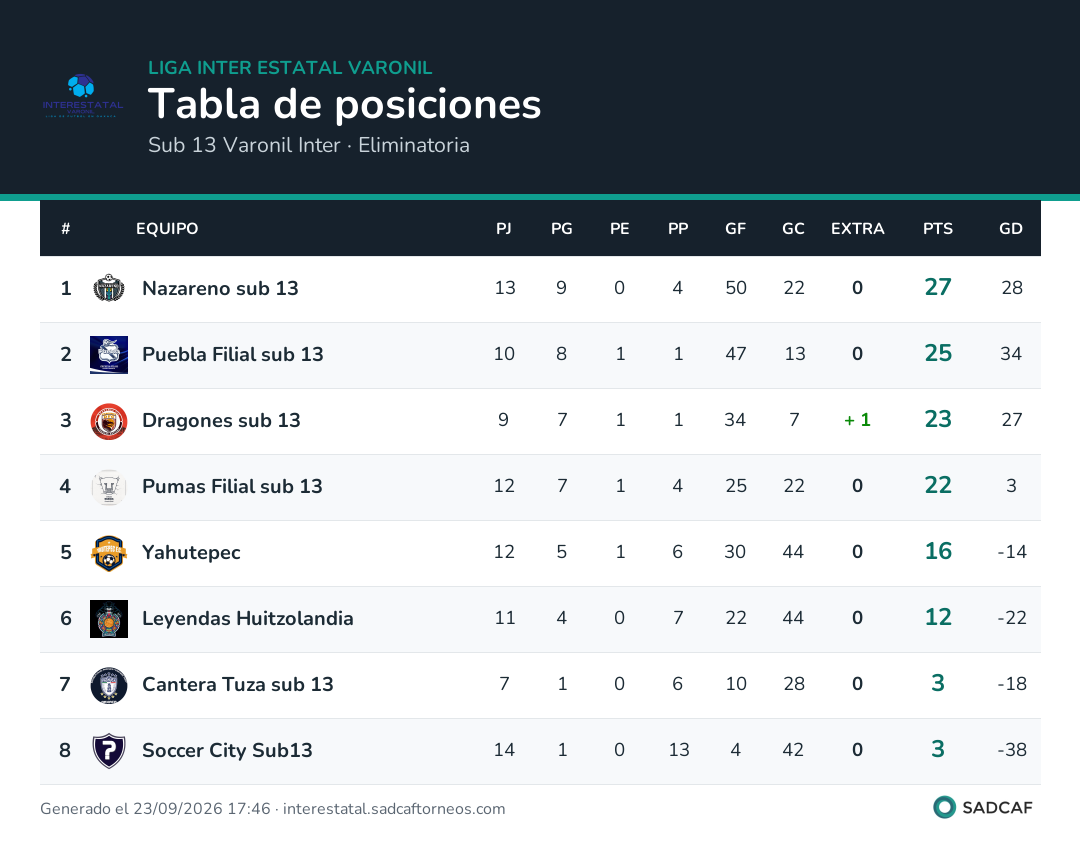The image size is (1080, 860).
Task: Click the interestatal.sadcaftorneos.com footer link
Action: (394, 809)
